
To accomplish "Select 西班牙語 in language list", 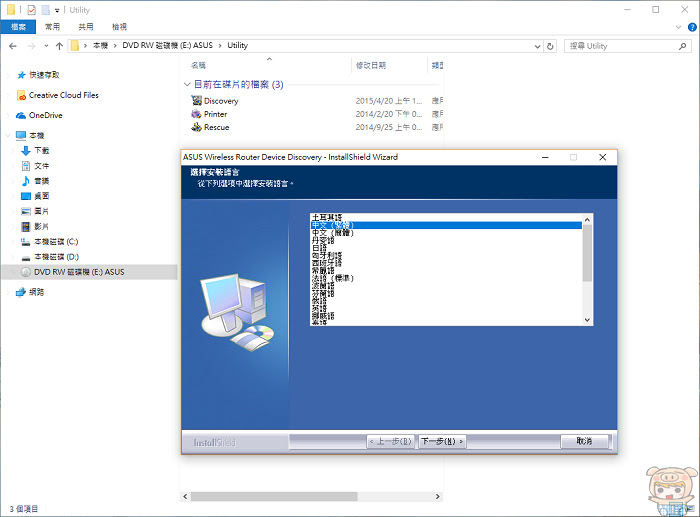I will [x=327, y=263].
